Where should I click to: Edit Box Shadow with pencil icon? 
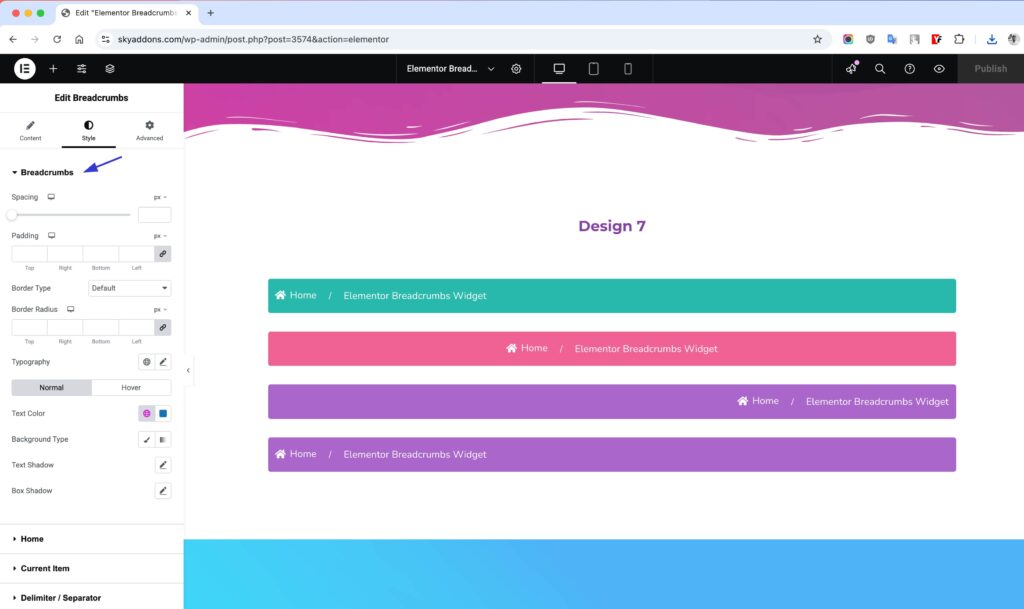pyautogui.click(x=163, y=491)
